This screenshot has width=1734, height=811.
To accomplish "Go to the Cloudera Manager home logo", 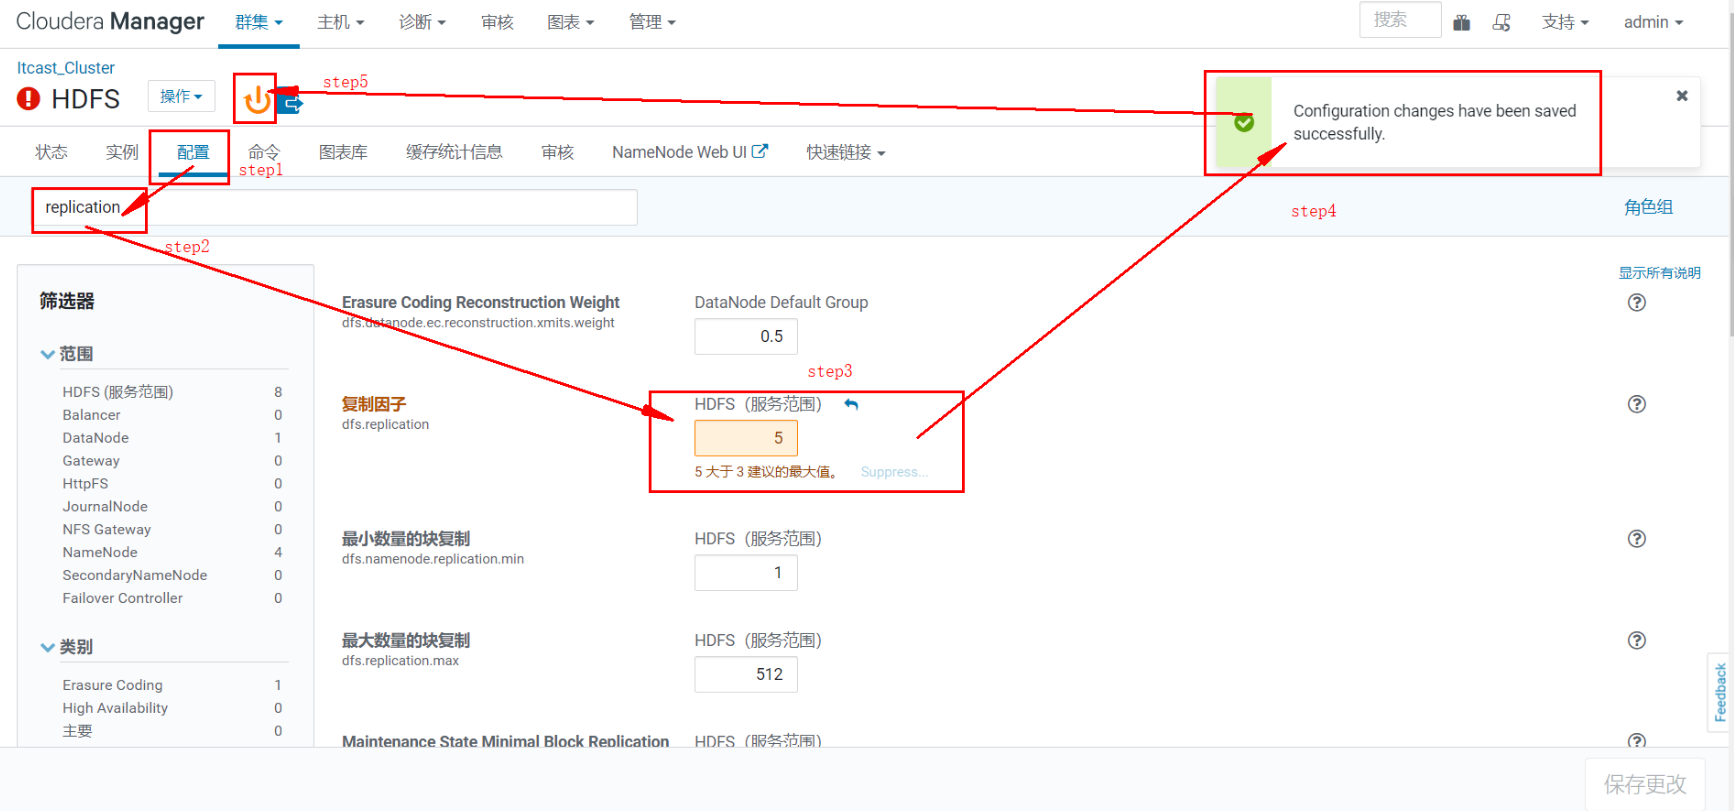I will click(110, 21).
